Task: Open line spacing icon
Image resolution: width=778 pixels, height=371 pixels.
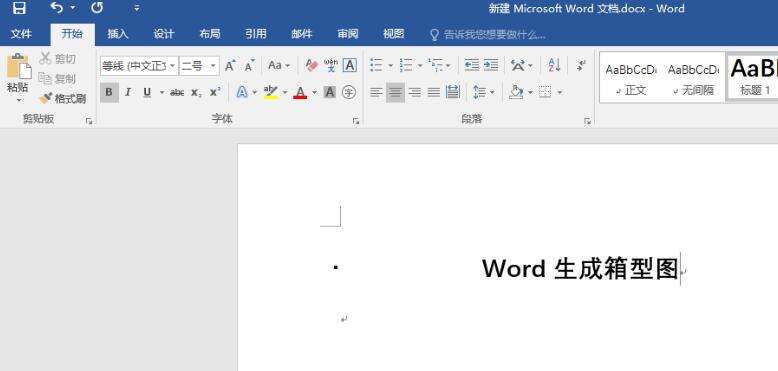Action: [479, 92]
